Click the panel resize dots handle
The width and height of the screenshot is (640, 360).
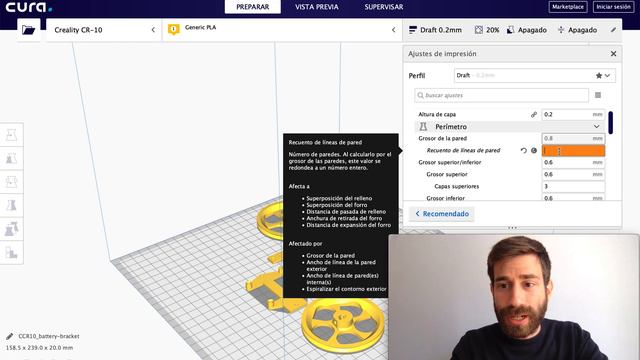point(513,228)
